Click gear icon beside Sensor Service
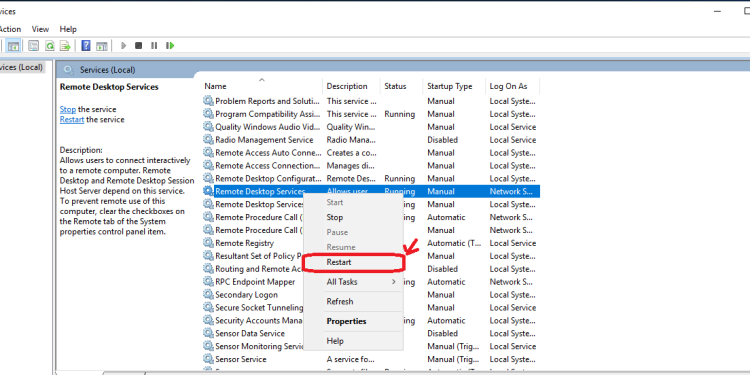750x375 pixels. (x=208, y=359)
